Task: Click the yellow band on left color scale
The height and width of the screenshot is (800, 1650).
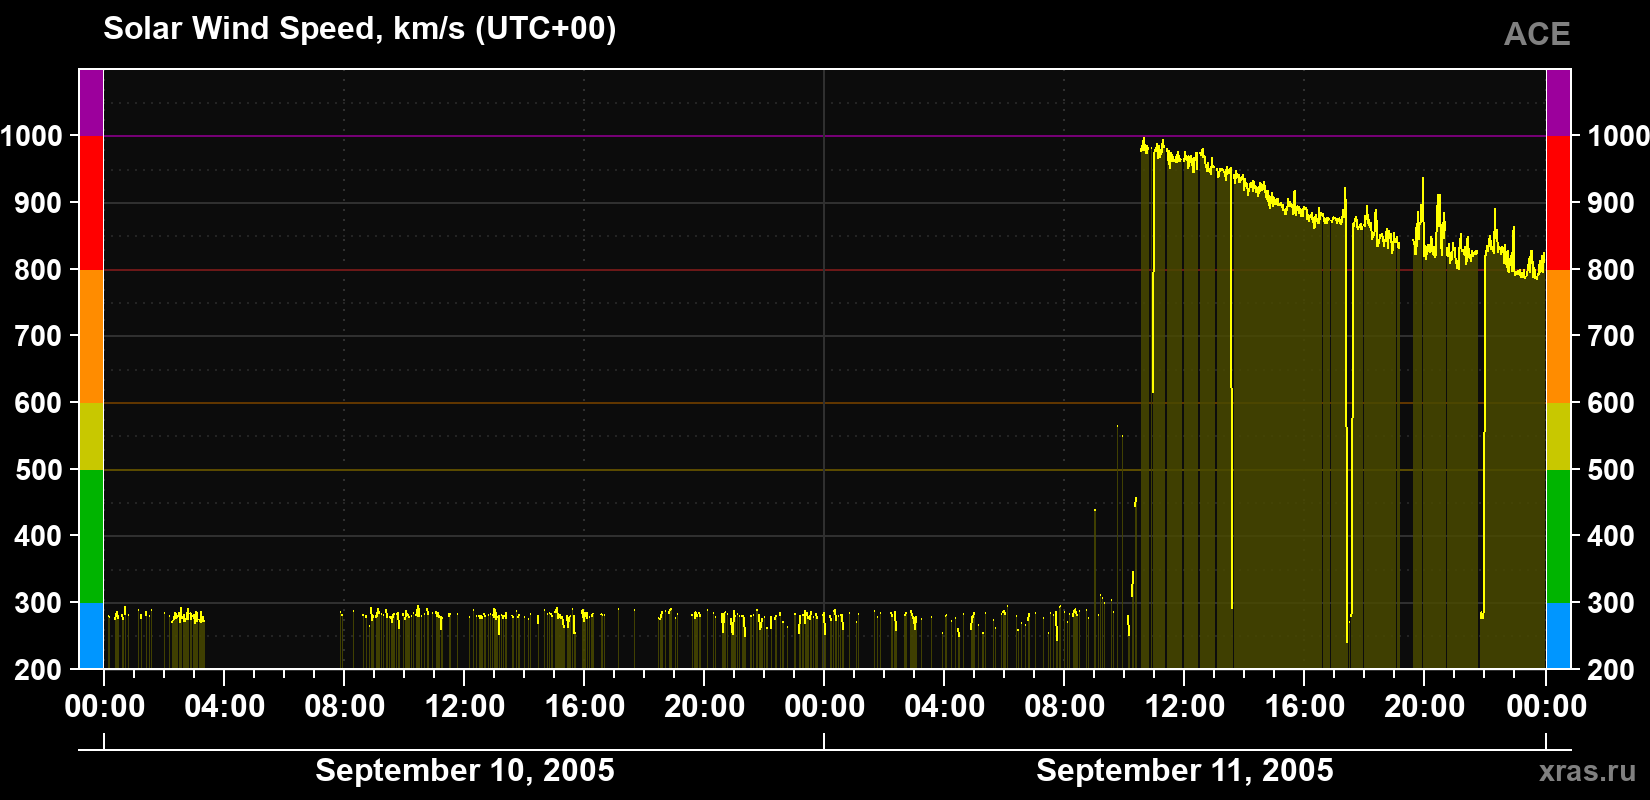Action: (x=91, y=436)
